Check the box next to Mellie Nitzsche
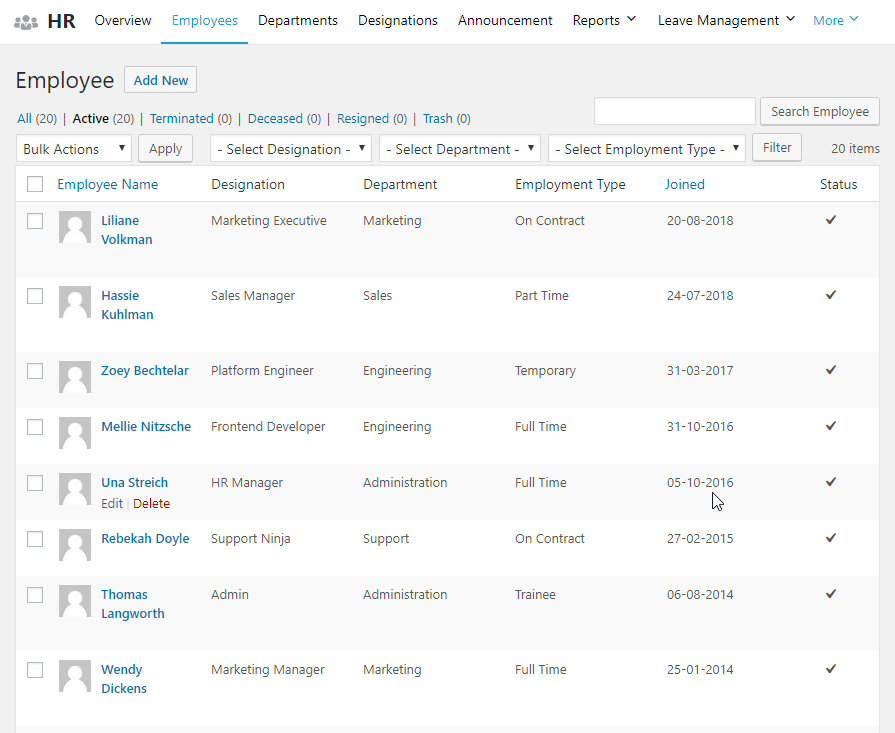 [x=35, y=427]
